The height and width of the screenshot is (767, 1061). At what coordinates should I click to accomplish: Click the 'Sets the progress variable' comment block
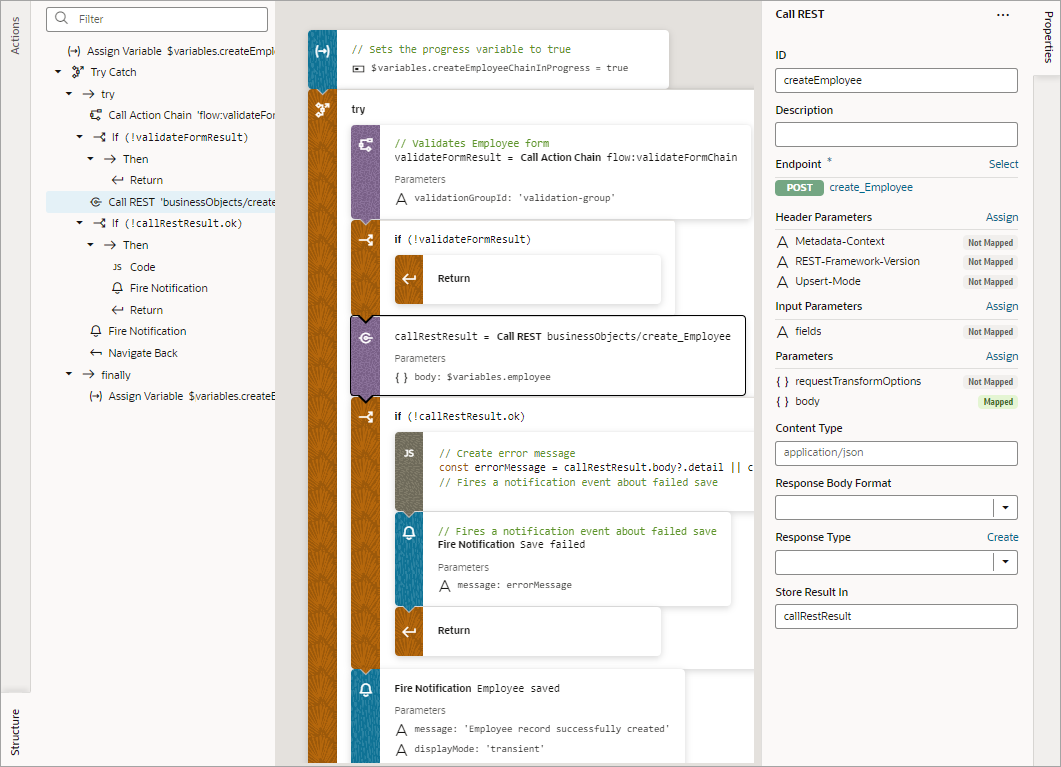[489, 60]
